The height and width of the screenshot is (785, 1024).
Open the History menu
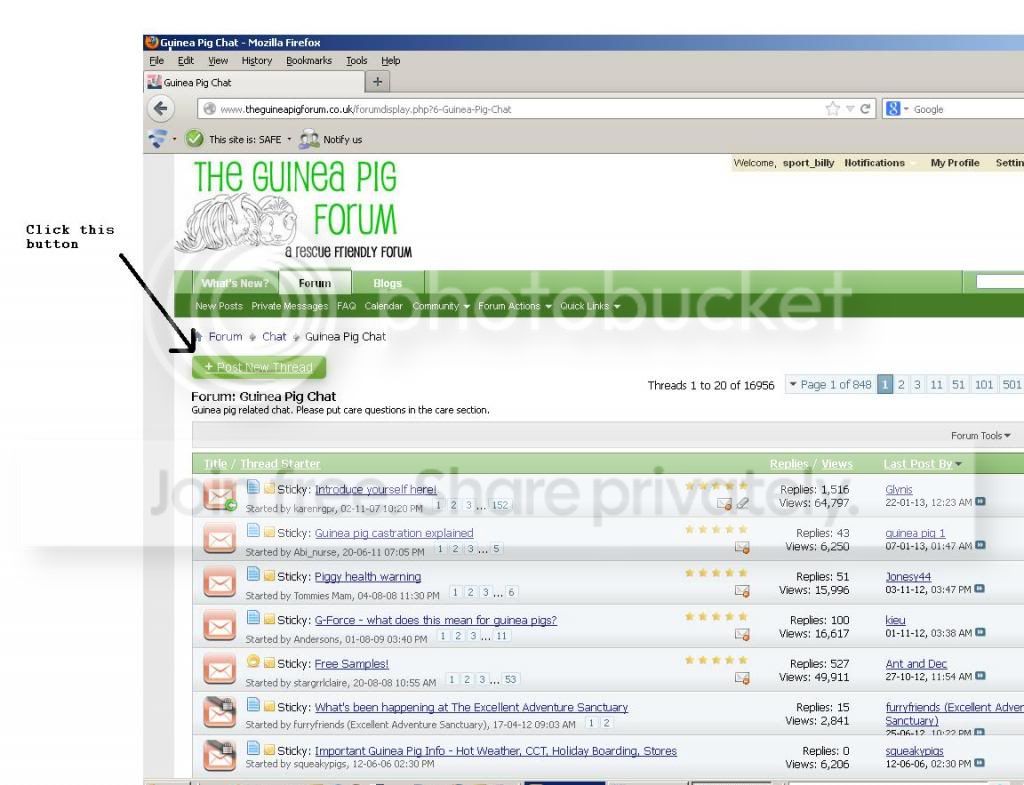click(x=256, y=61)
